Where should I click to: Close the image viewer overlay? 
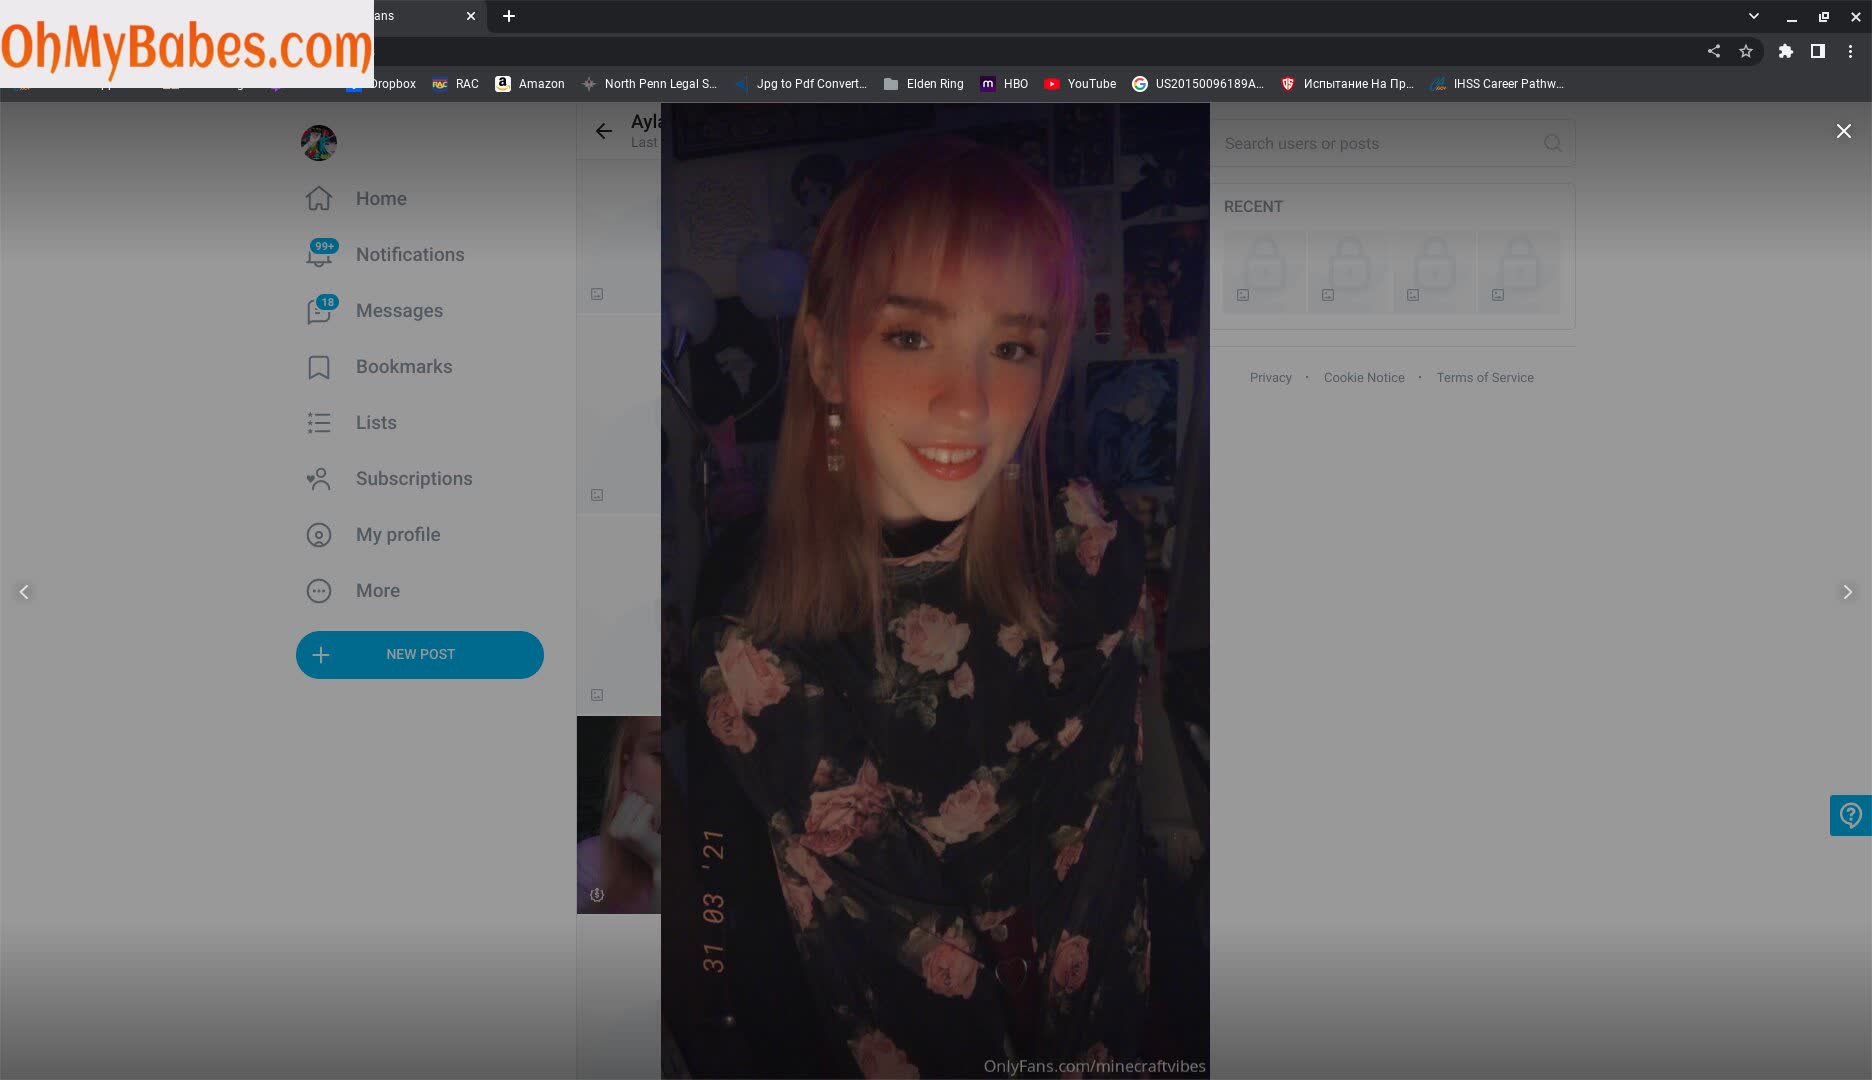[1843, 131]
